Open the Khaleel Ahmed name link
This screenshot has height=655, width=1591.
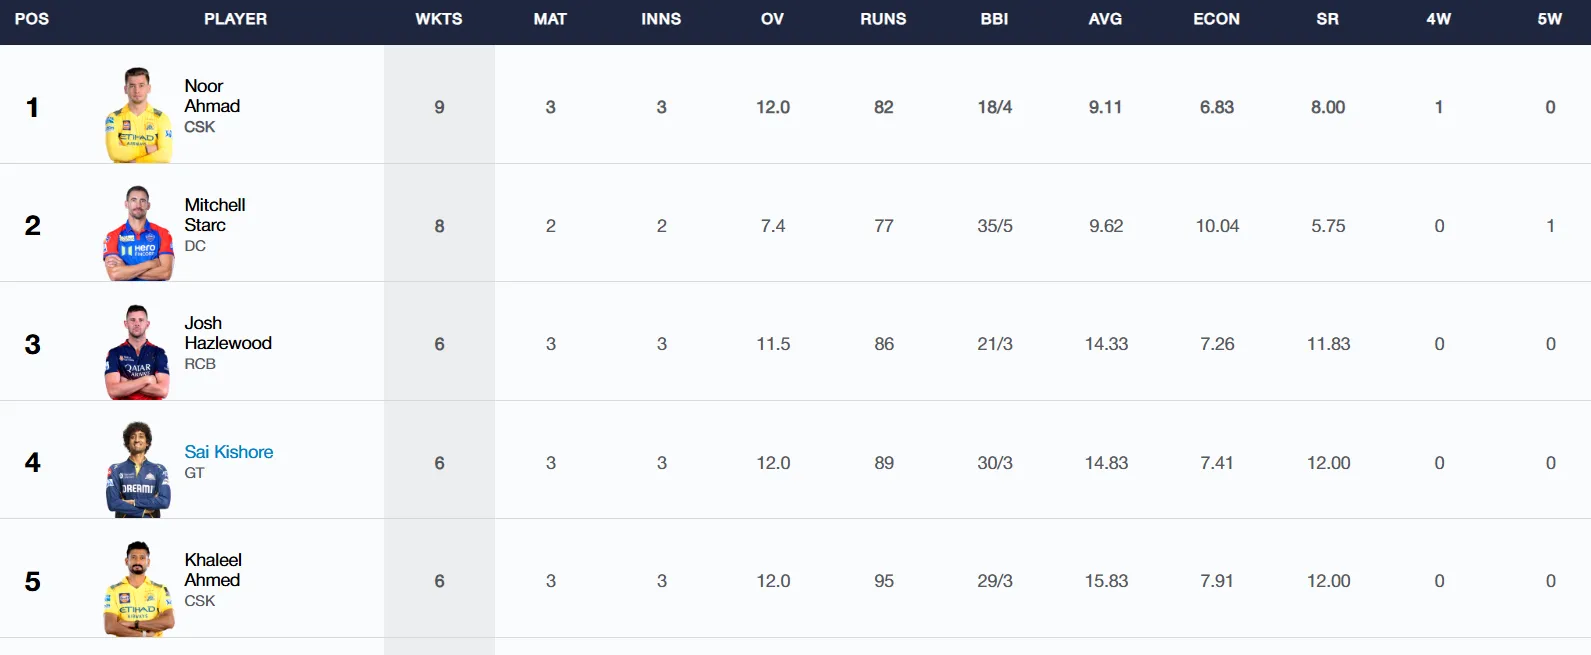(213, 570)
